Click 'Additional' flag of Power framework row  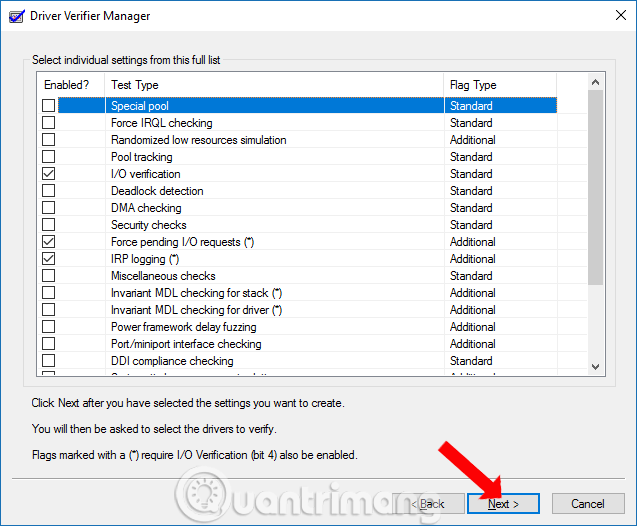473,327
